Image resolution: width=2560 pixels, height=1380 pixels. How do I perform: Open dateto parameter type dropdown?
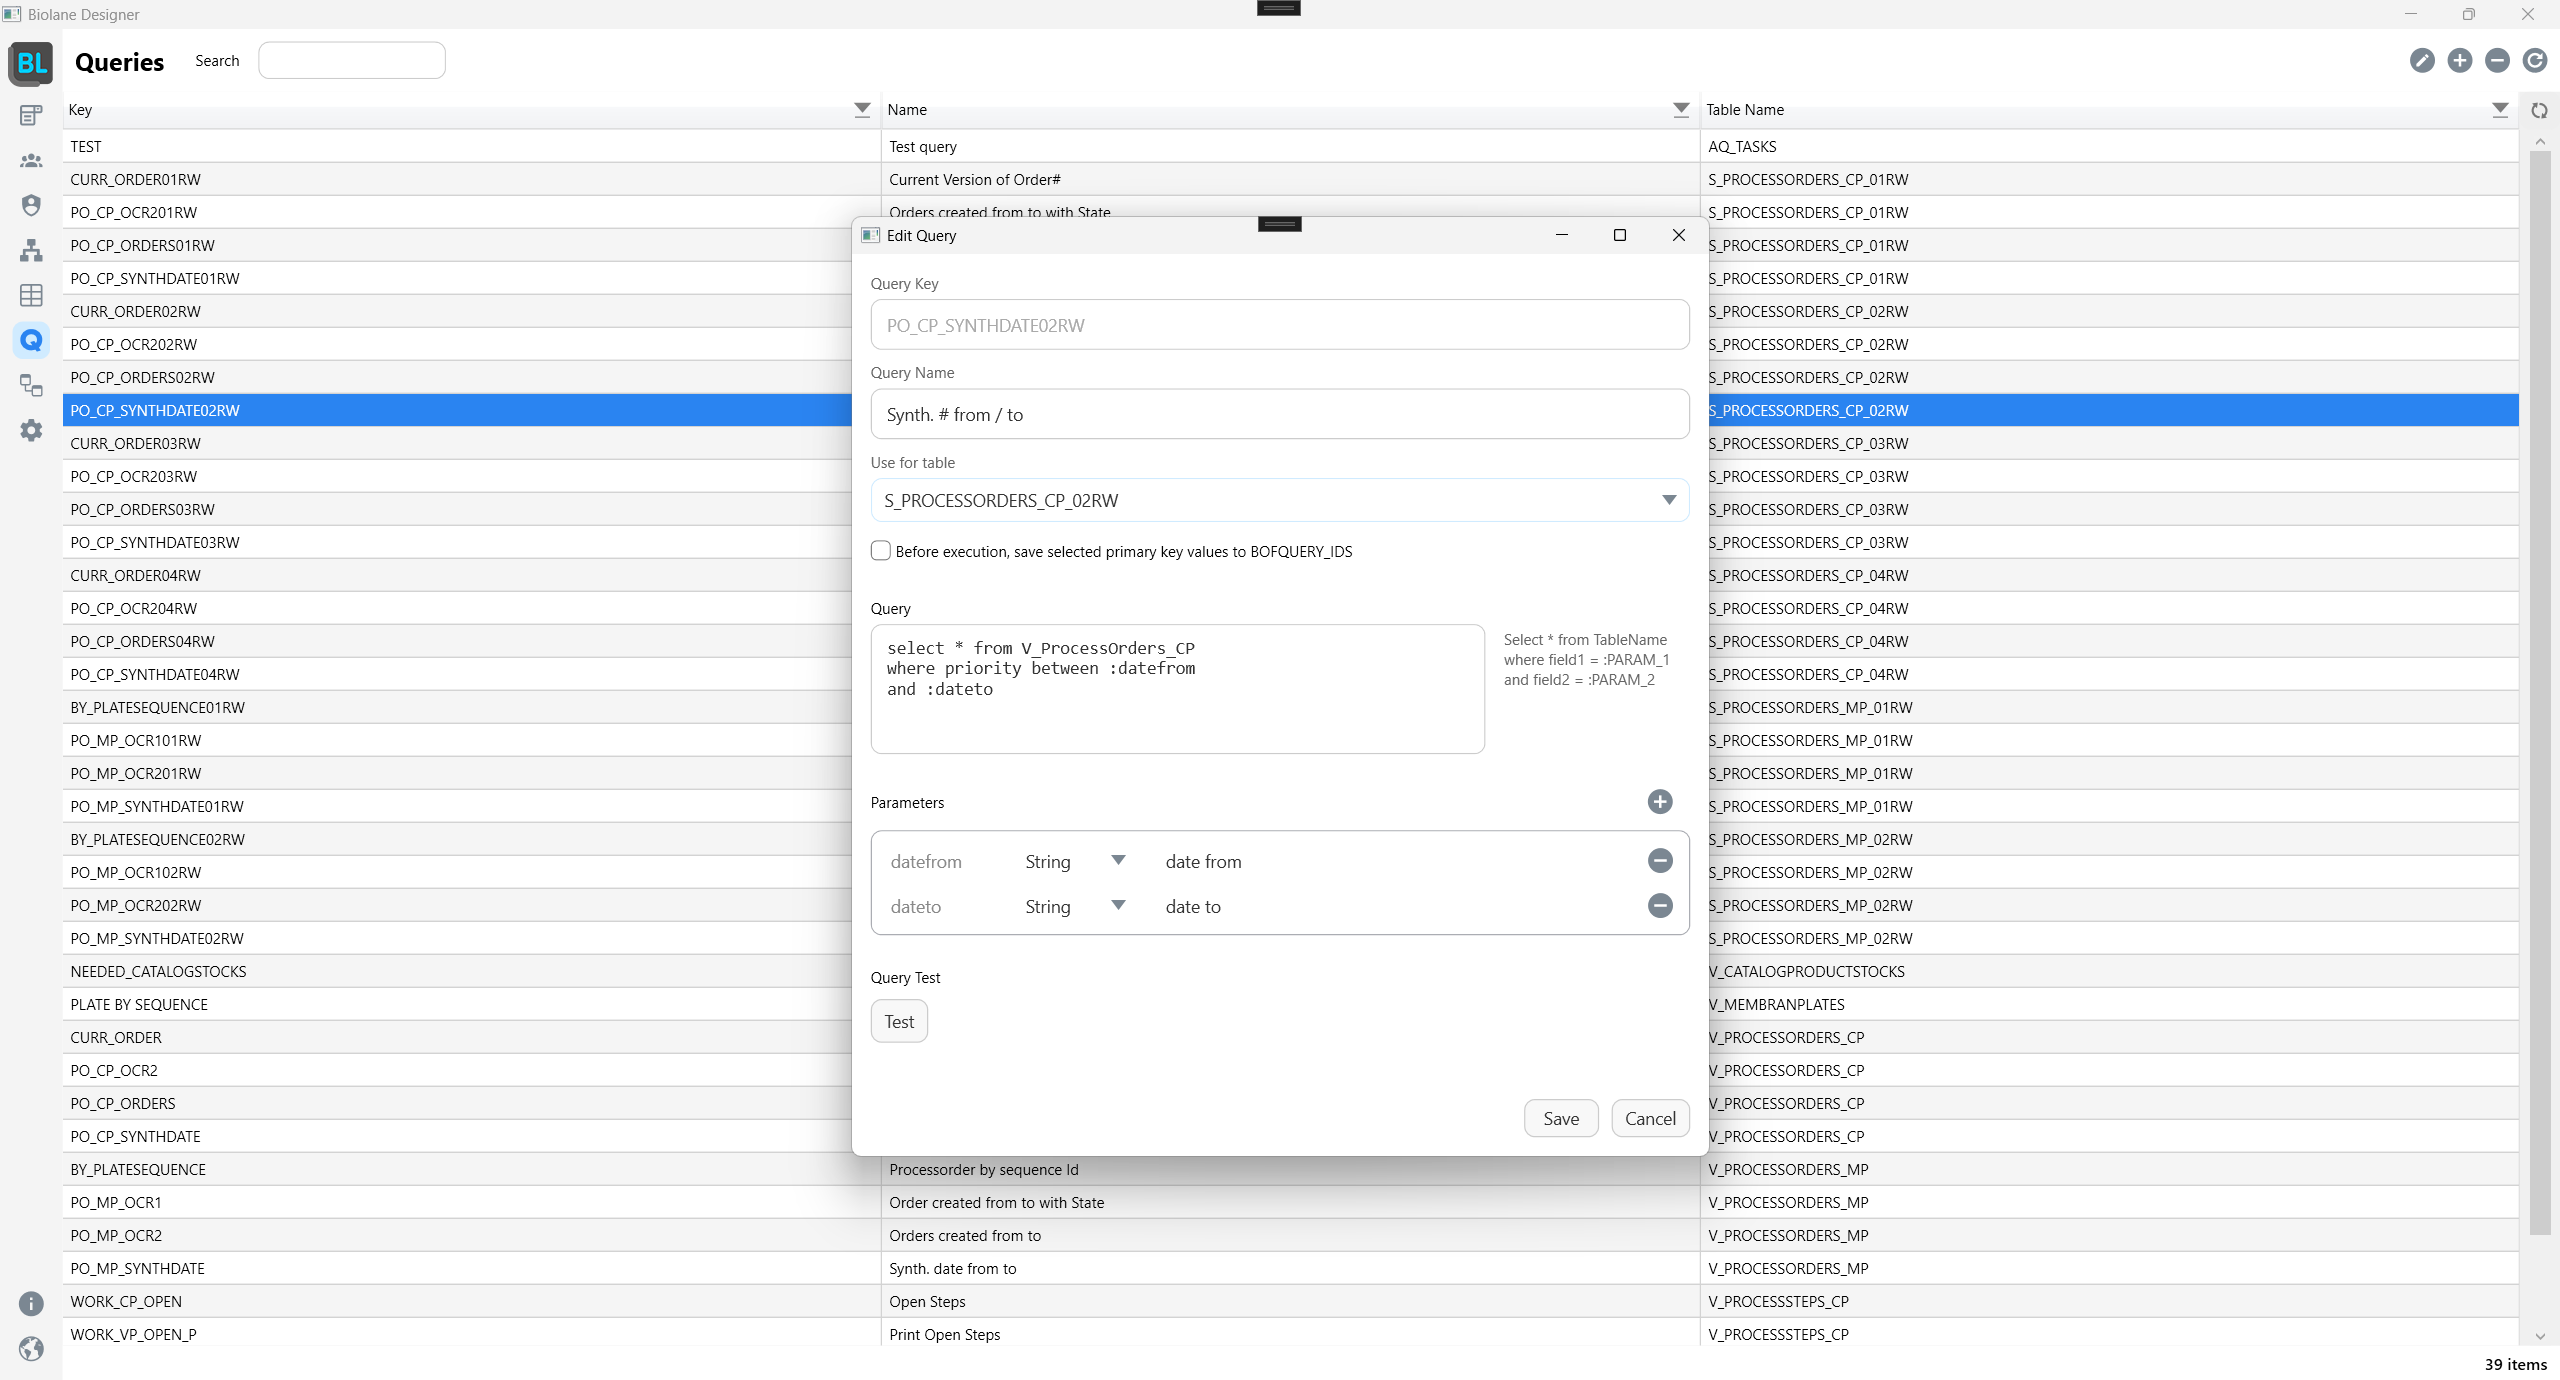pos(1118,906)
